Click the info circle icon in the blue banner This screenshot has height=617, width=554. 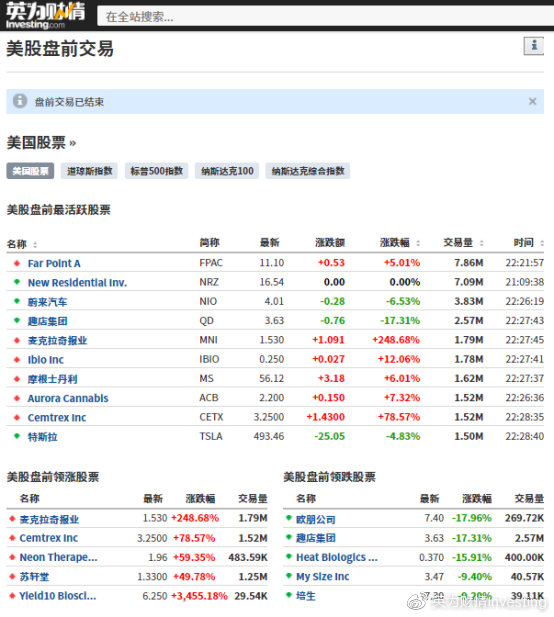point(20,101)
